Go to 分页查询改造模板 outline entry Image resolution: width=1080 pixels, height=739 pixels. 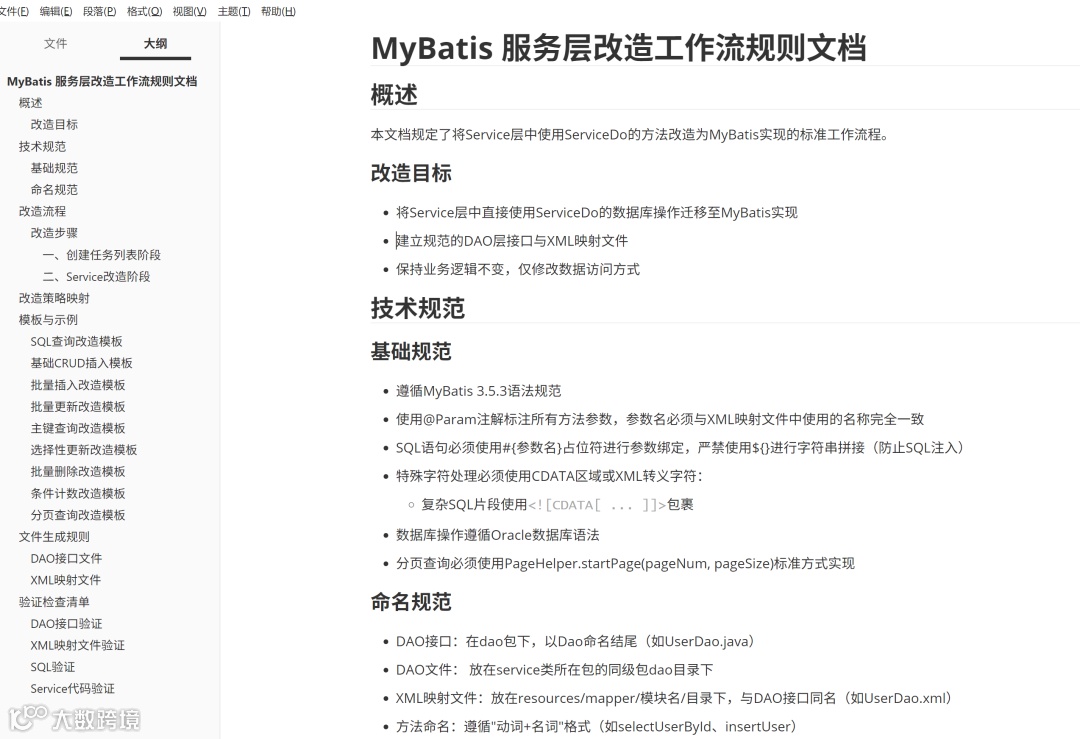[78, 515]
